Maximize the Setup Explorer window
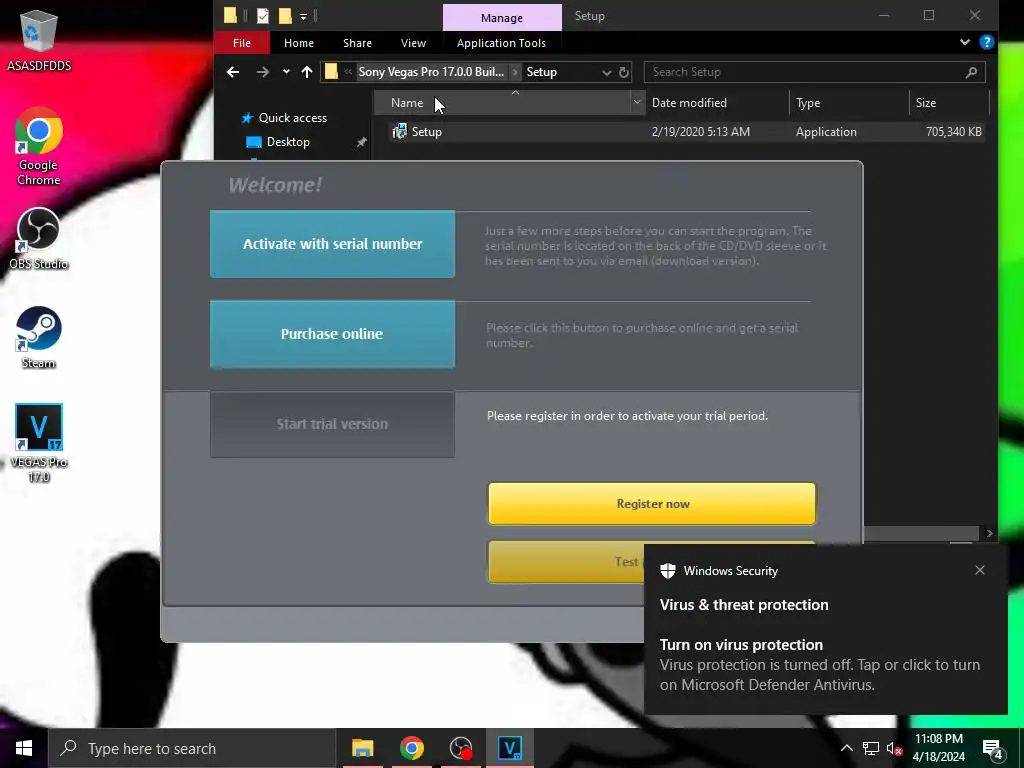 point(929,15)
